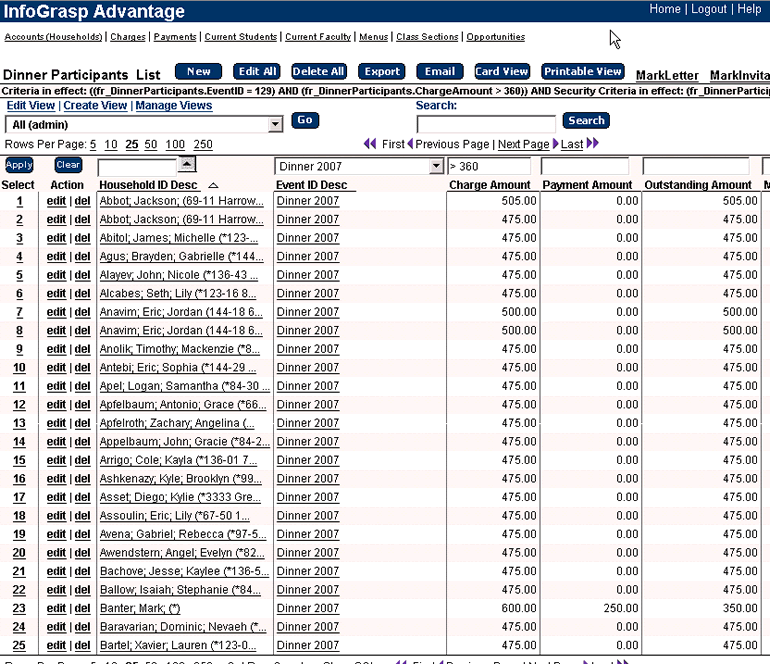Click the sort ascending triangle beside Household ID Desc
Screen dimensions: 770x664
point(213,185)
